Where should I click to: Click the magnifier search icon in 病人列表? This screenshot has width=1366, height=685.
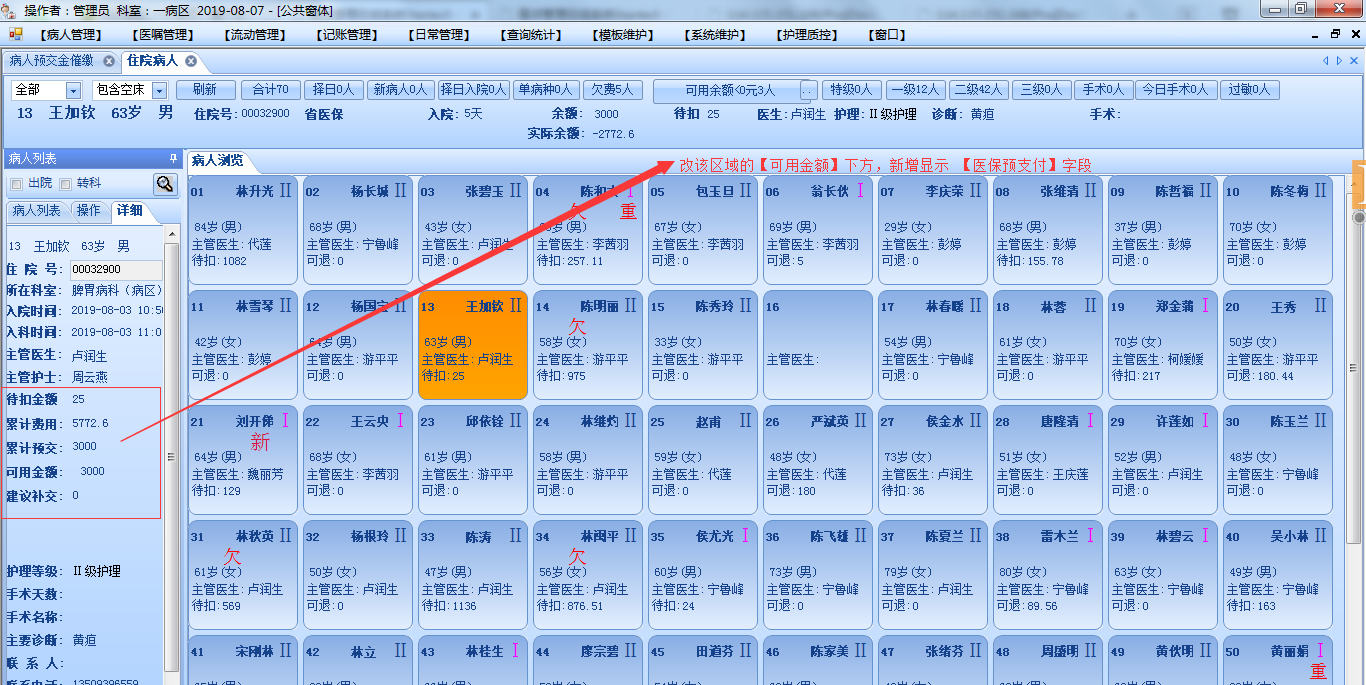(x=164, y=184)
